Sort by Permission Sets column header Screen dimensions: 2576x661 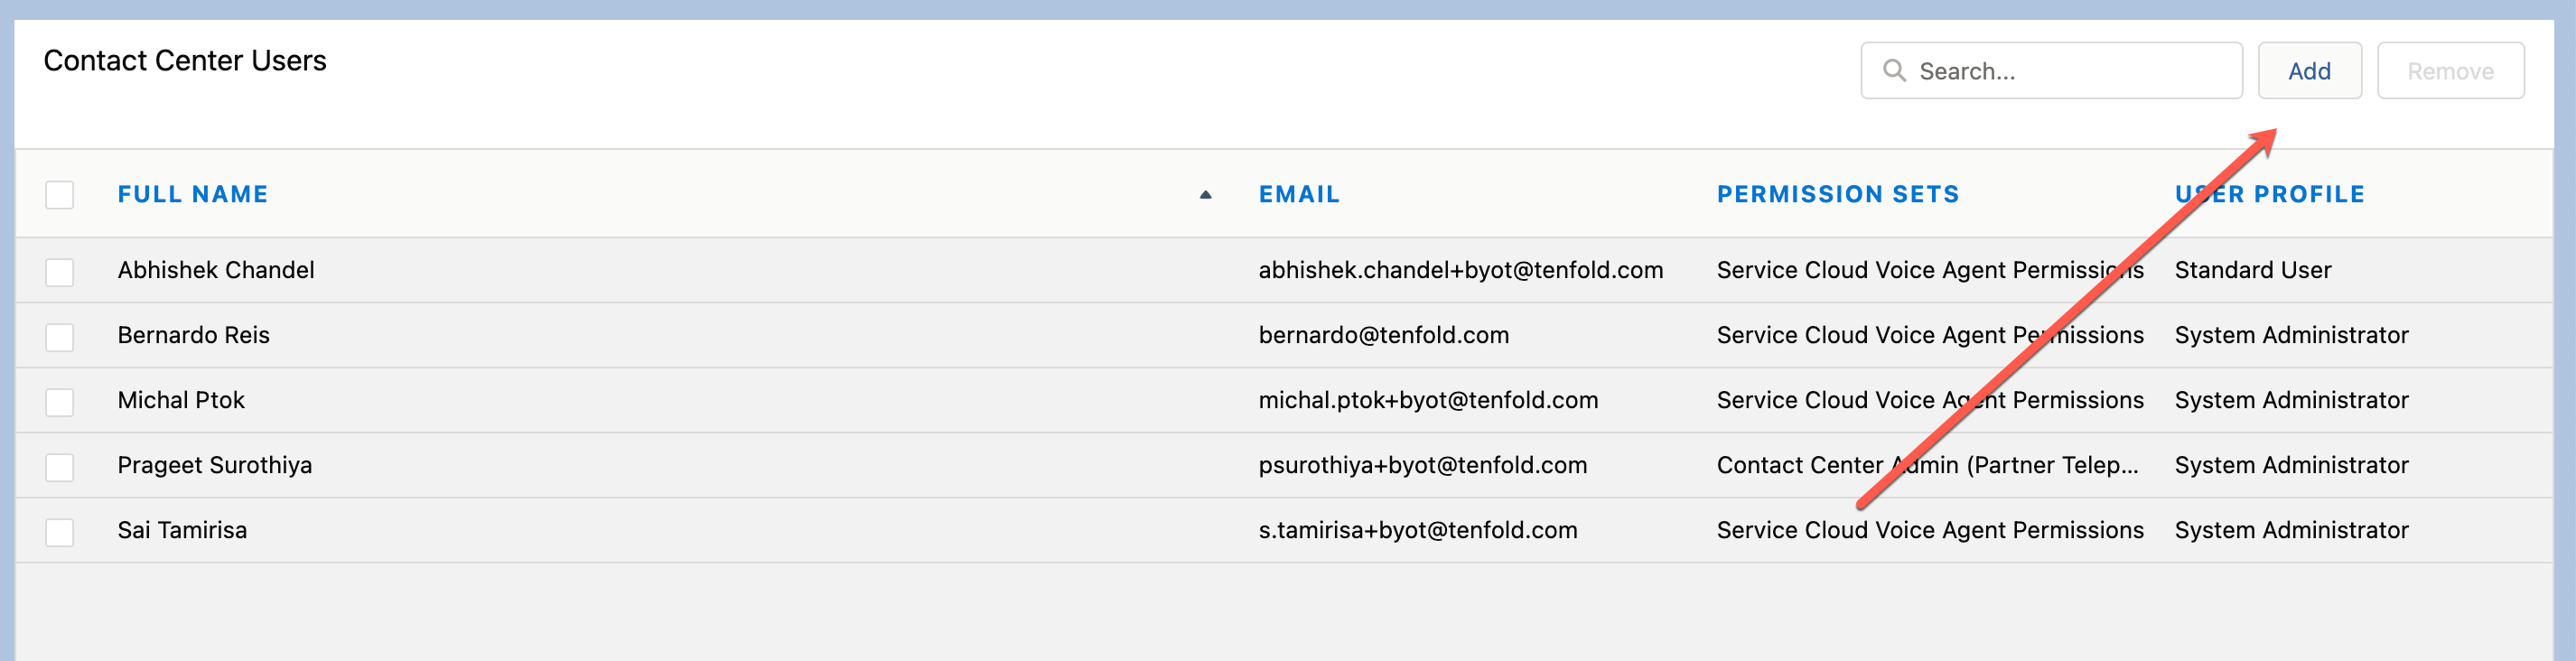(1838, 194)
